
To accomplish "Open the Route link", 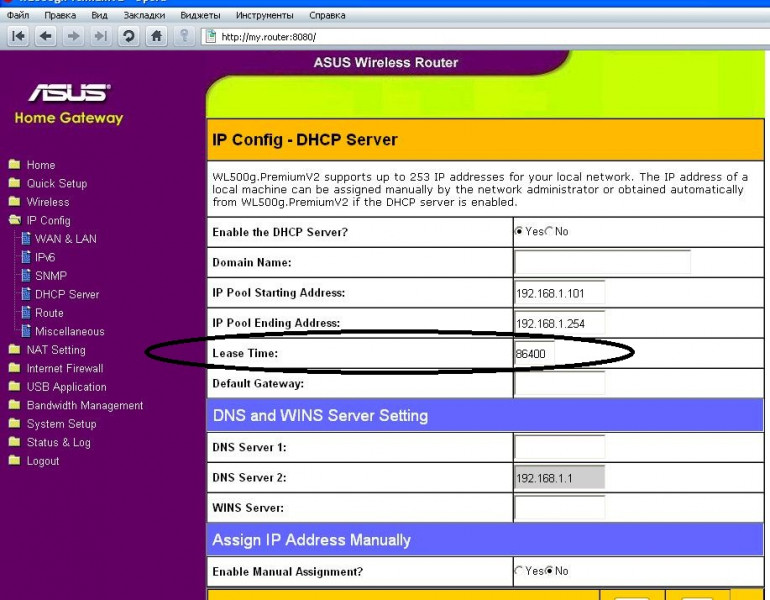I will point(49,313).
